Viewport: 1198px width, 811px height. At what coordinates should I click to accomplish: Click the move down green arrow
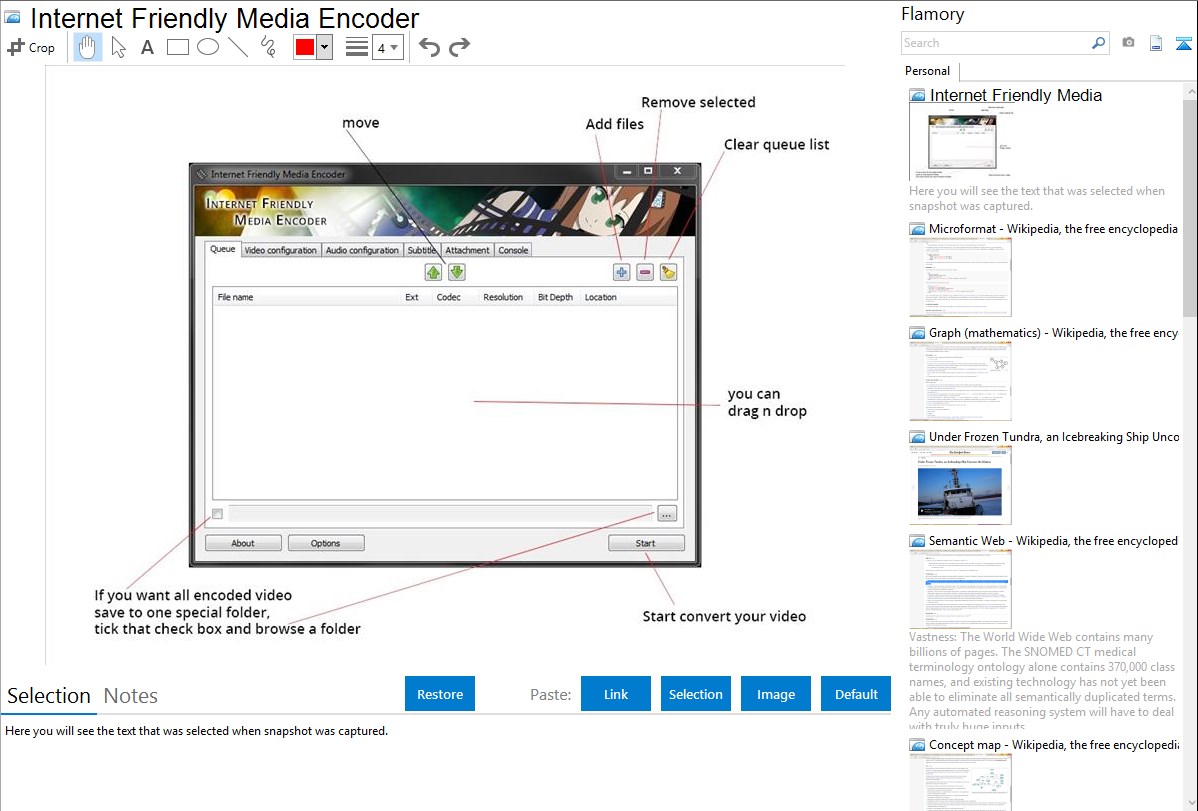(457, 272)
